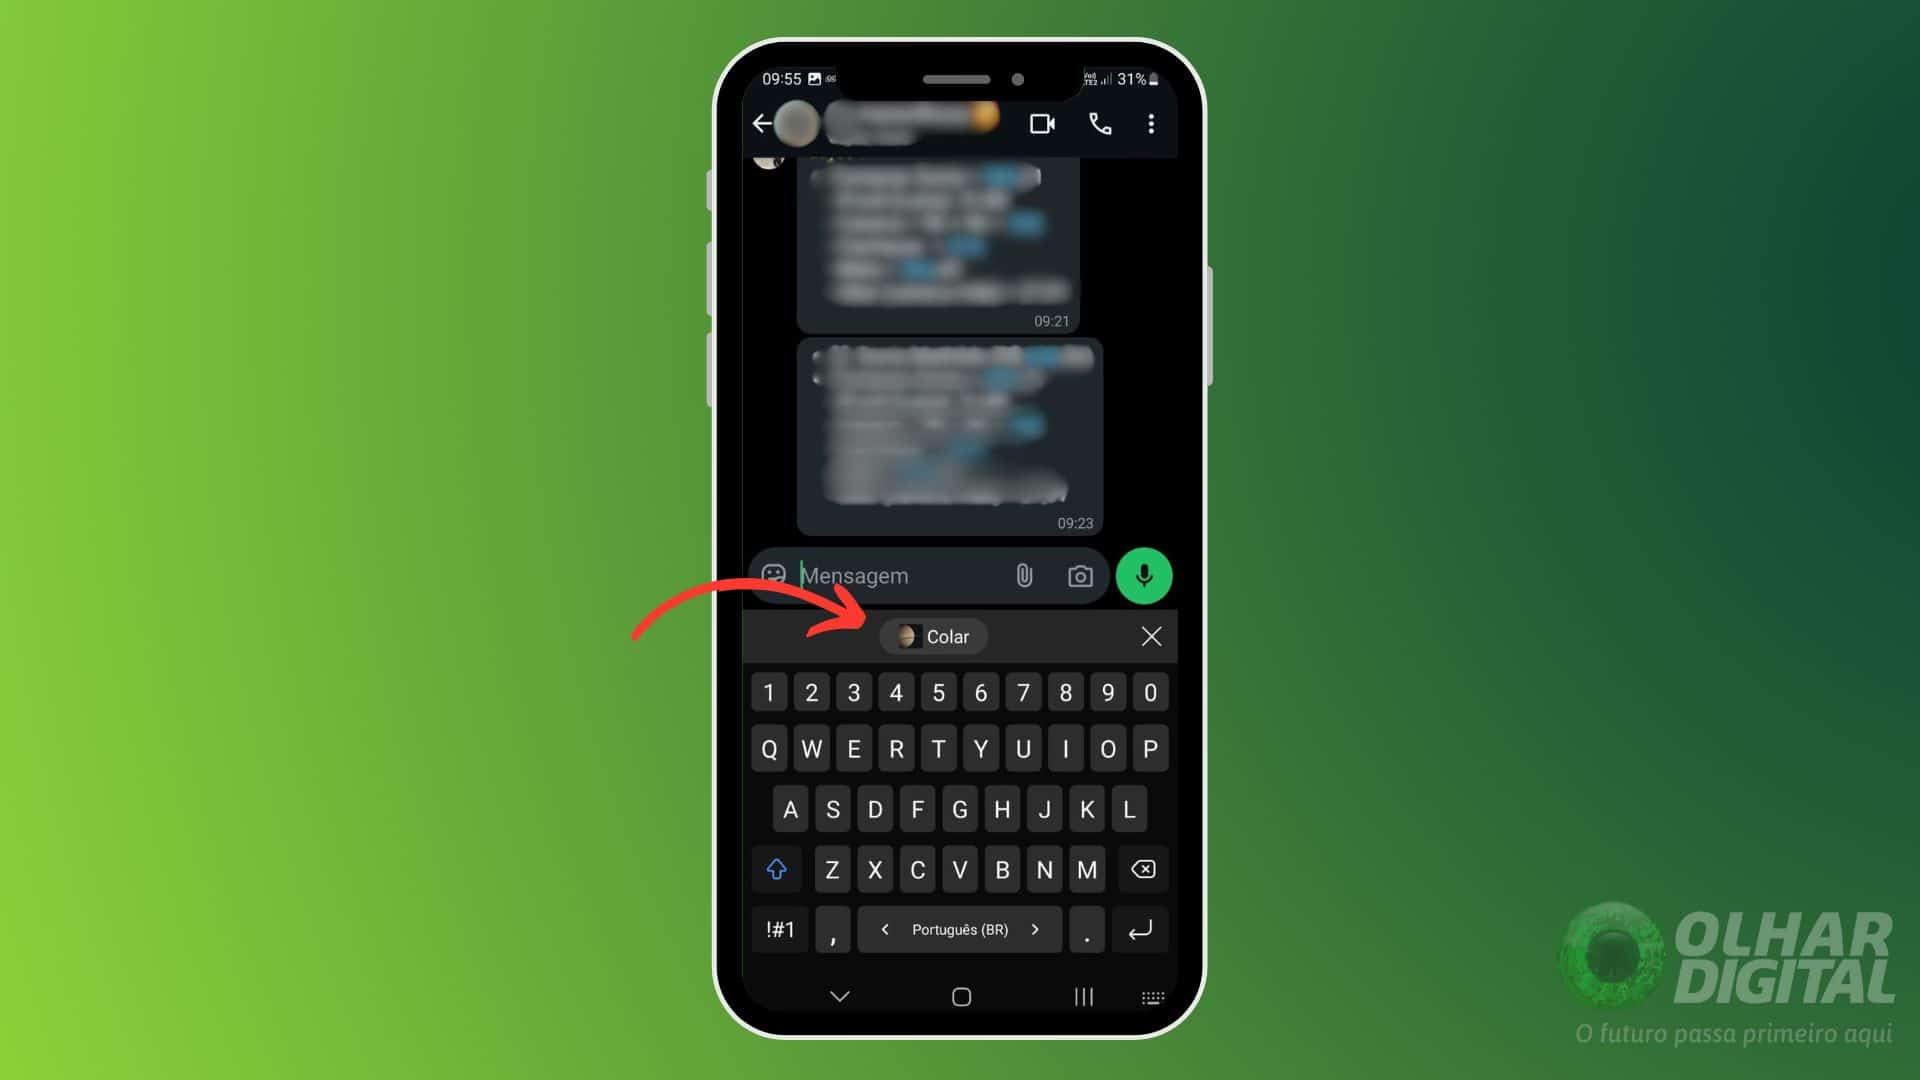Tap the backspace delete key
1920x1080 pixels.
coord(1142,869)
